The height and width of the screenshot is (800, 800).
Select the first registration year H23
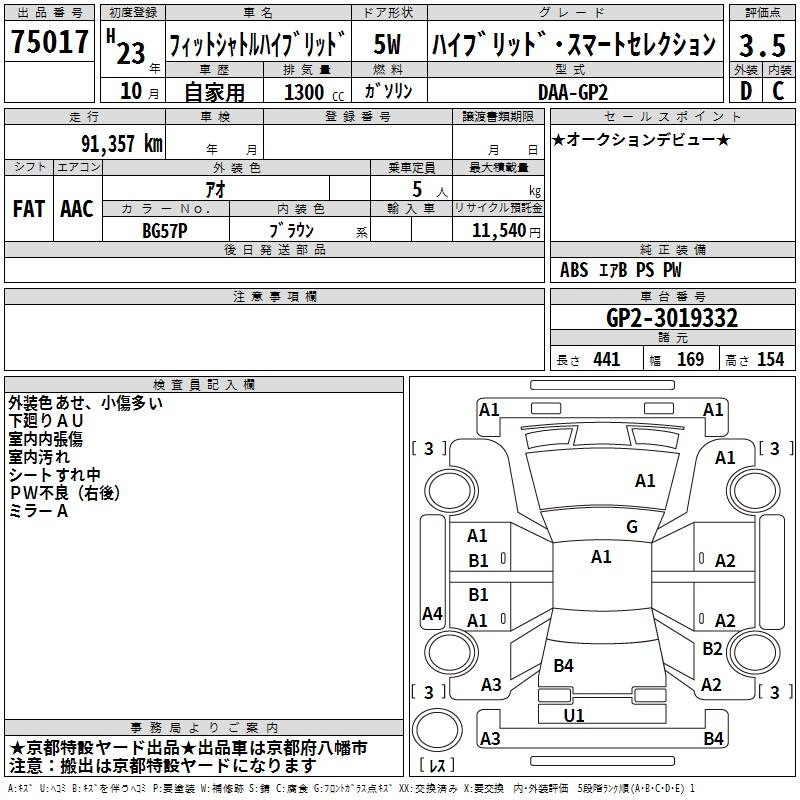(127, 48)
